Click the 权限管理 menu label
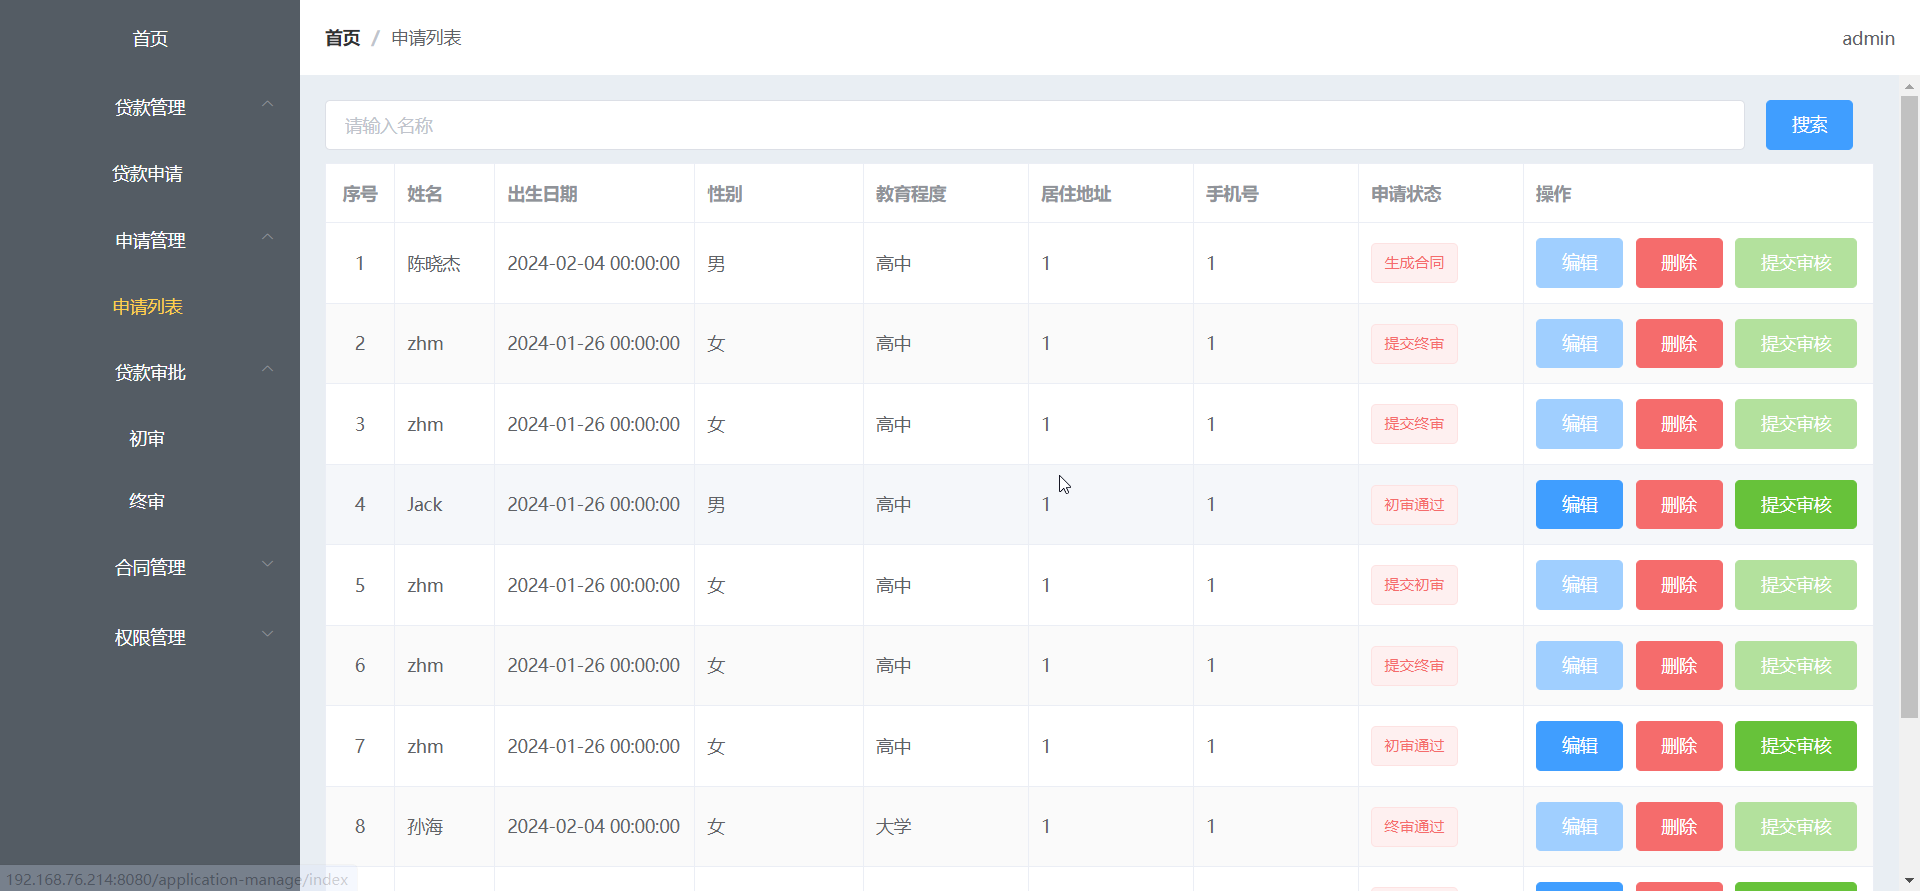The height and width of the screenshot is (891, 1920). (150, 637)
